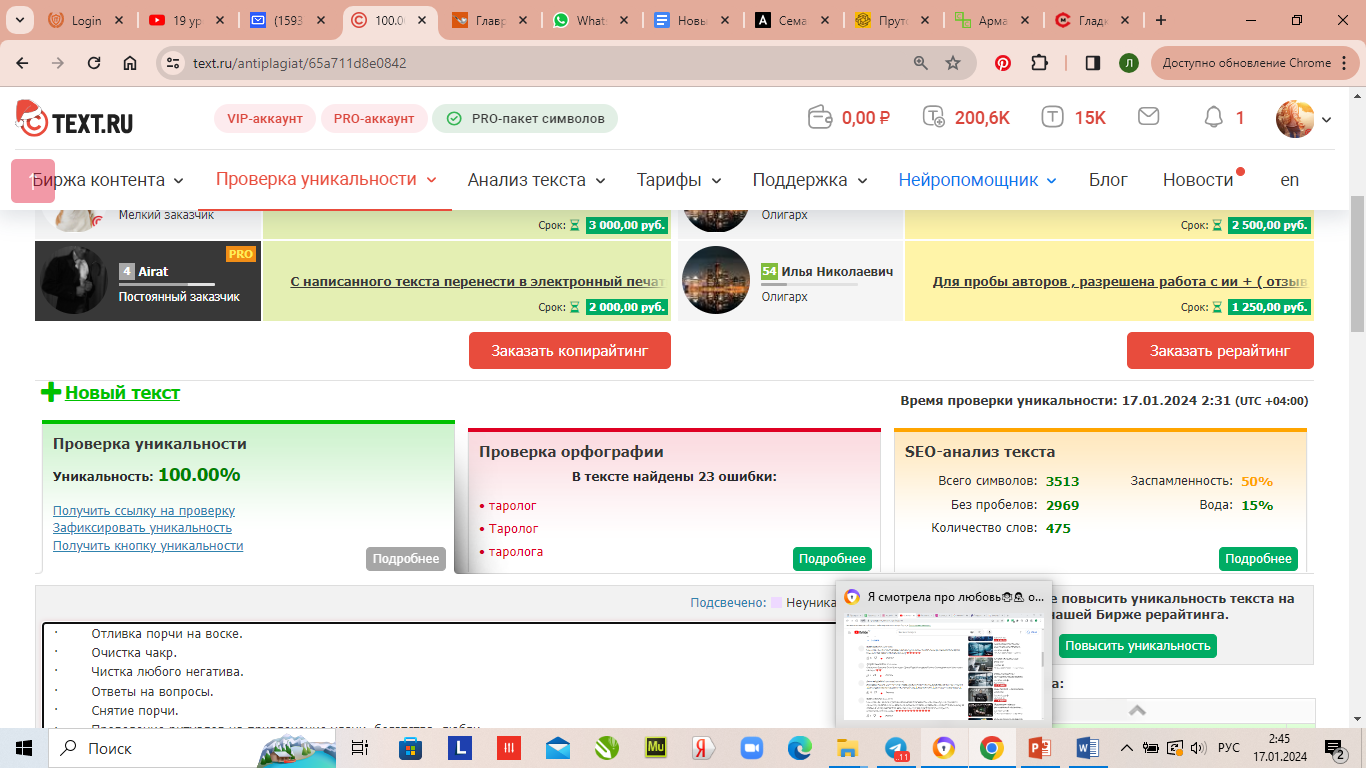1366x768 pixels.
Task: Click the green plus icon near Новый текст
Action: pos(51,392)
